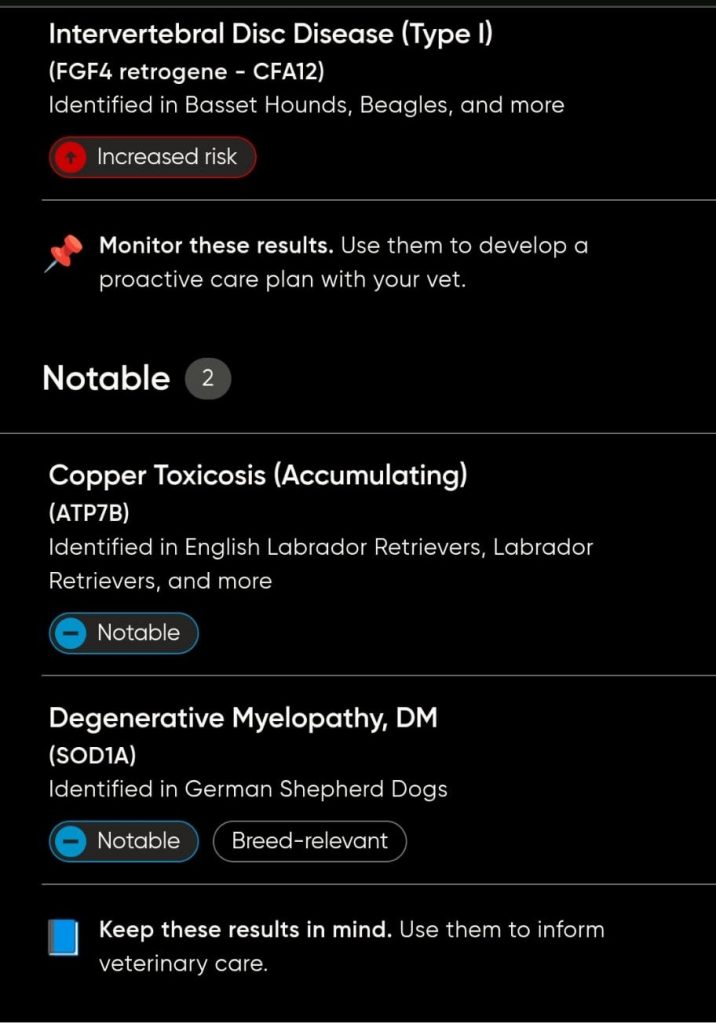Click the red up-arrow Increased risk icon
This screenshot has height=1024, width=716.
click(x=71, y=157)
